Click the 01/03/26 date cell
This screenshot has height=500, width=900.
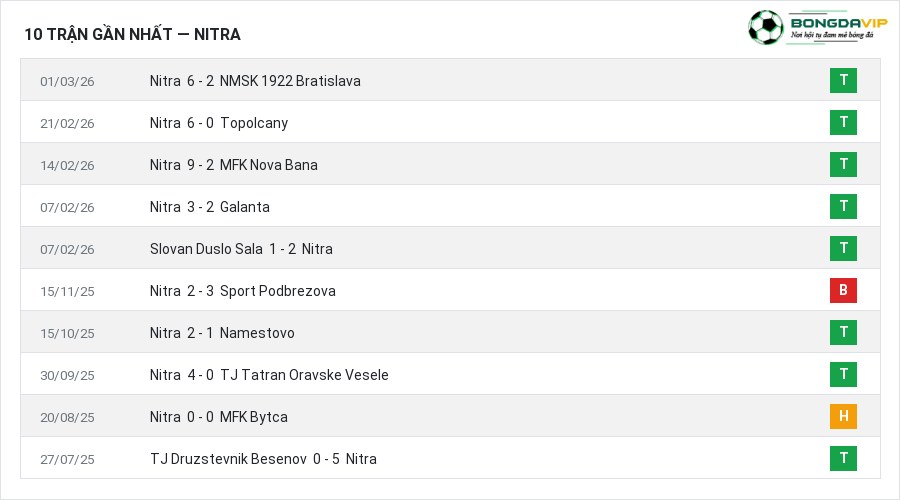[x=67, y=82]
